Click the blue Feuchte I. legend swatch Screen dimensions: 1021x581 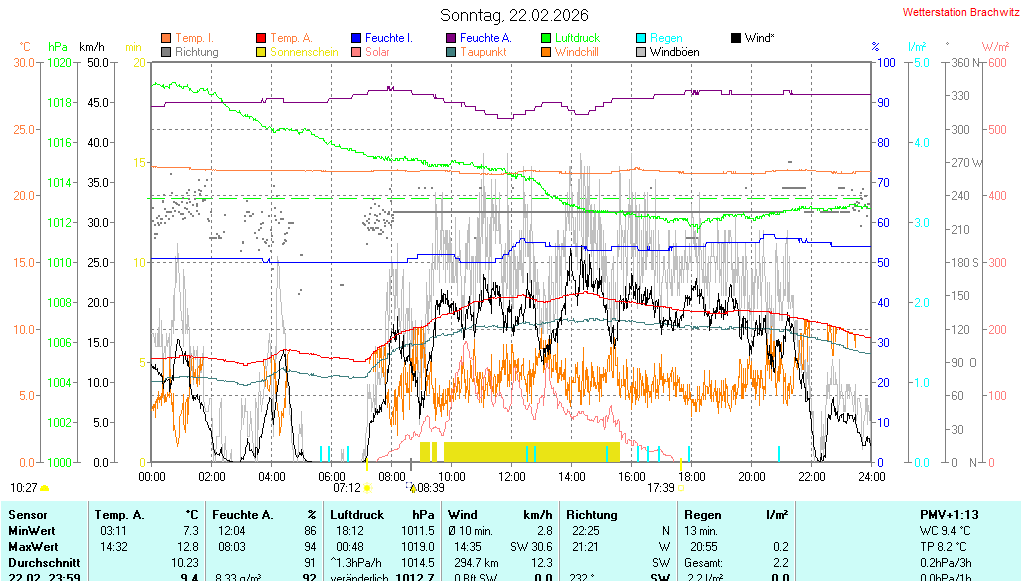tap(356, 38)
